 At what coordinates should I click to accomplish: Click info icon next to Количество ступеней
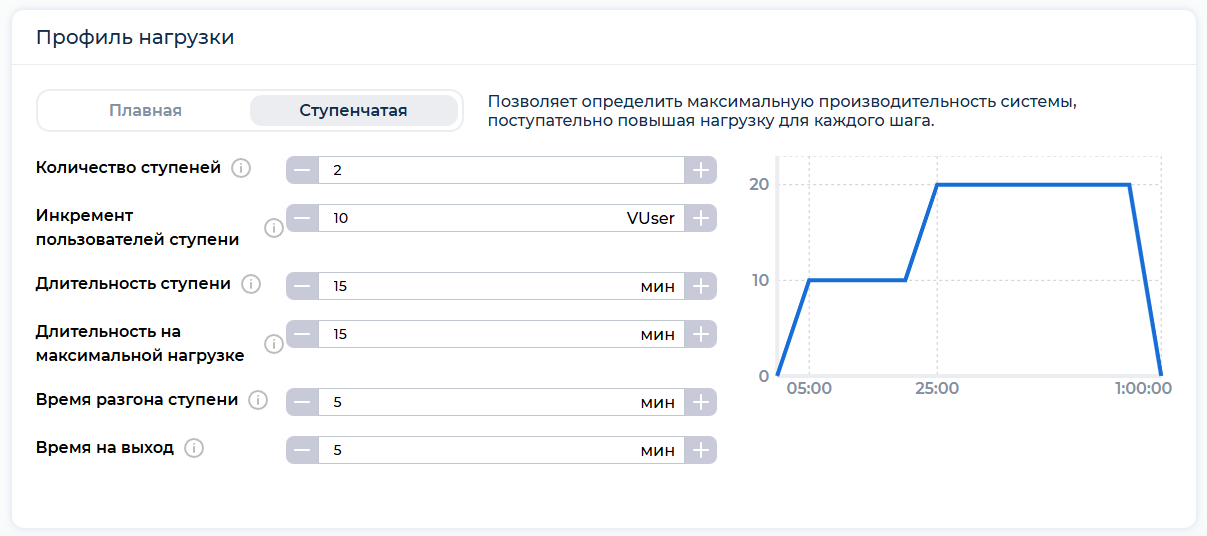pos(241,168)
